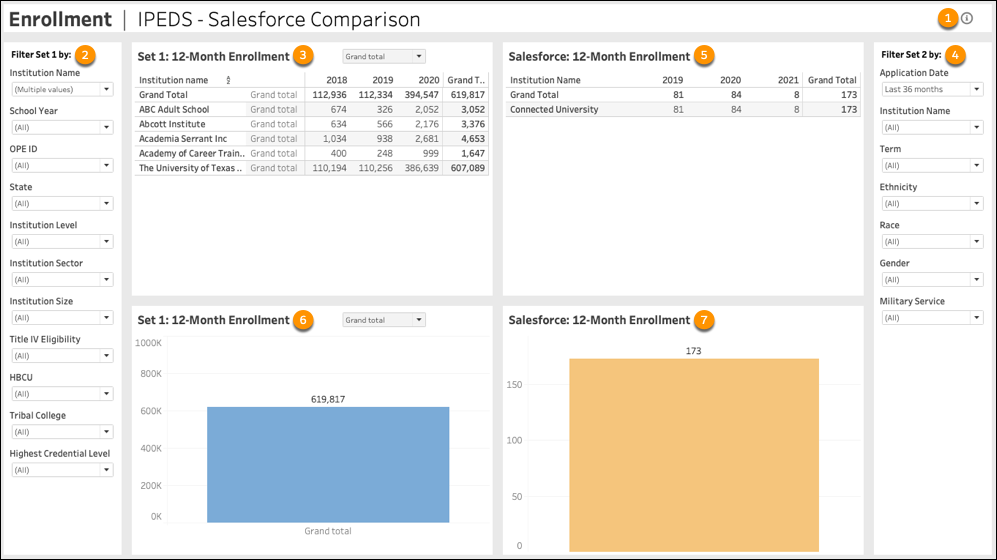Click the info icon in dashboard header

[966, 18]
